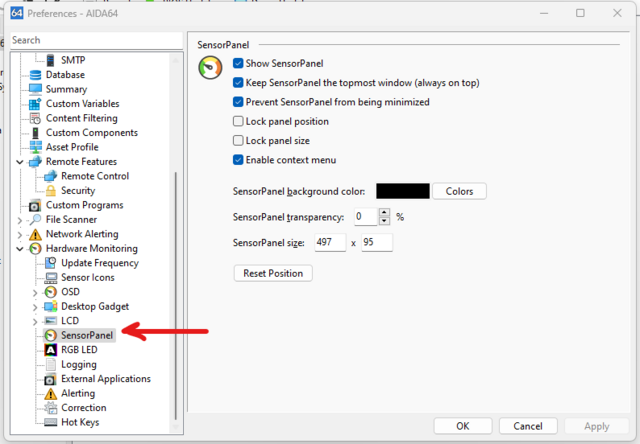This screenshot has height=444, width=640.
Task: Open the Remote Control preferences page
Action: point(95,176)
